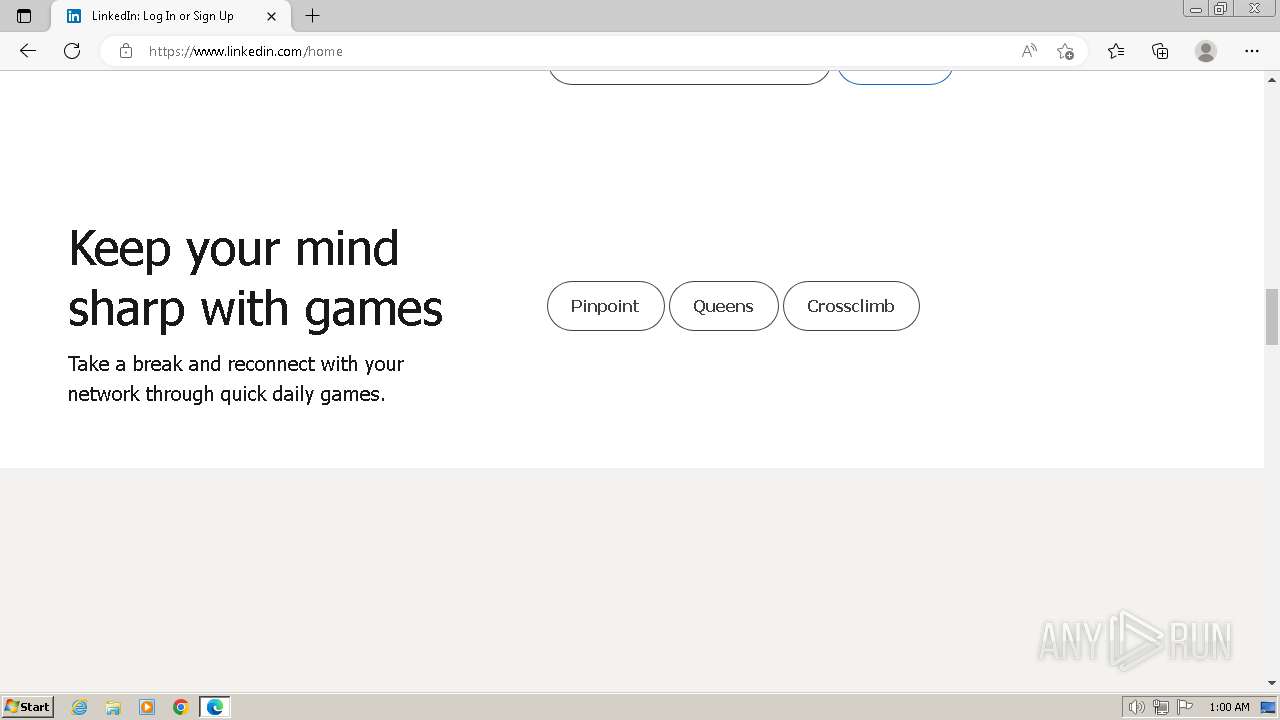Open File Explorer from taskbar

(113, 707)
